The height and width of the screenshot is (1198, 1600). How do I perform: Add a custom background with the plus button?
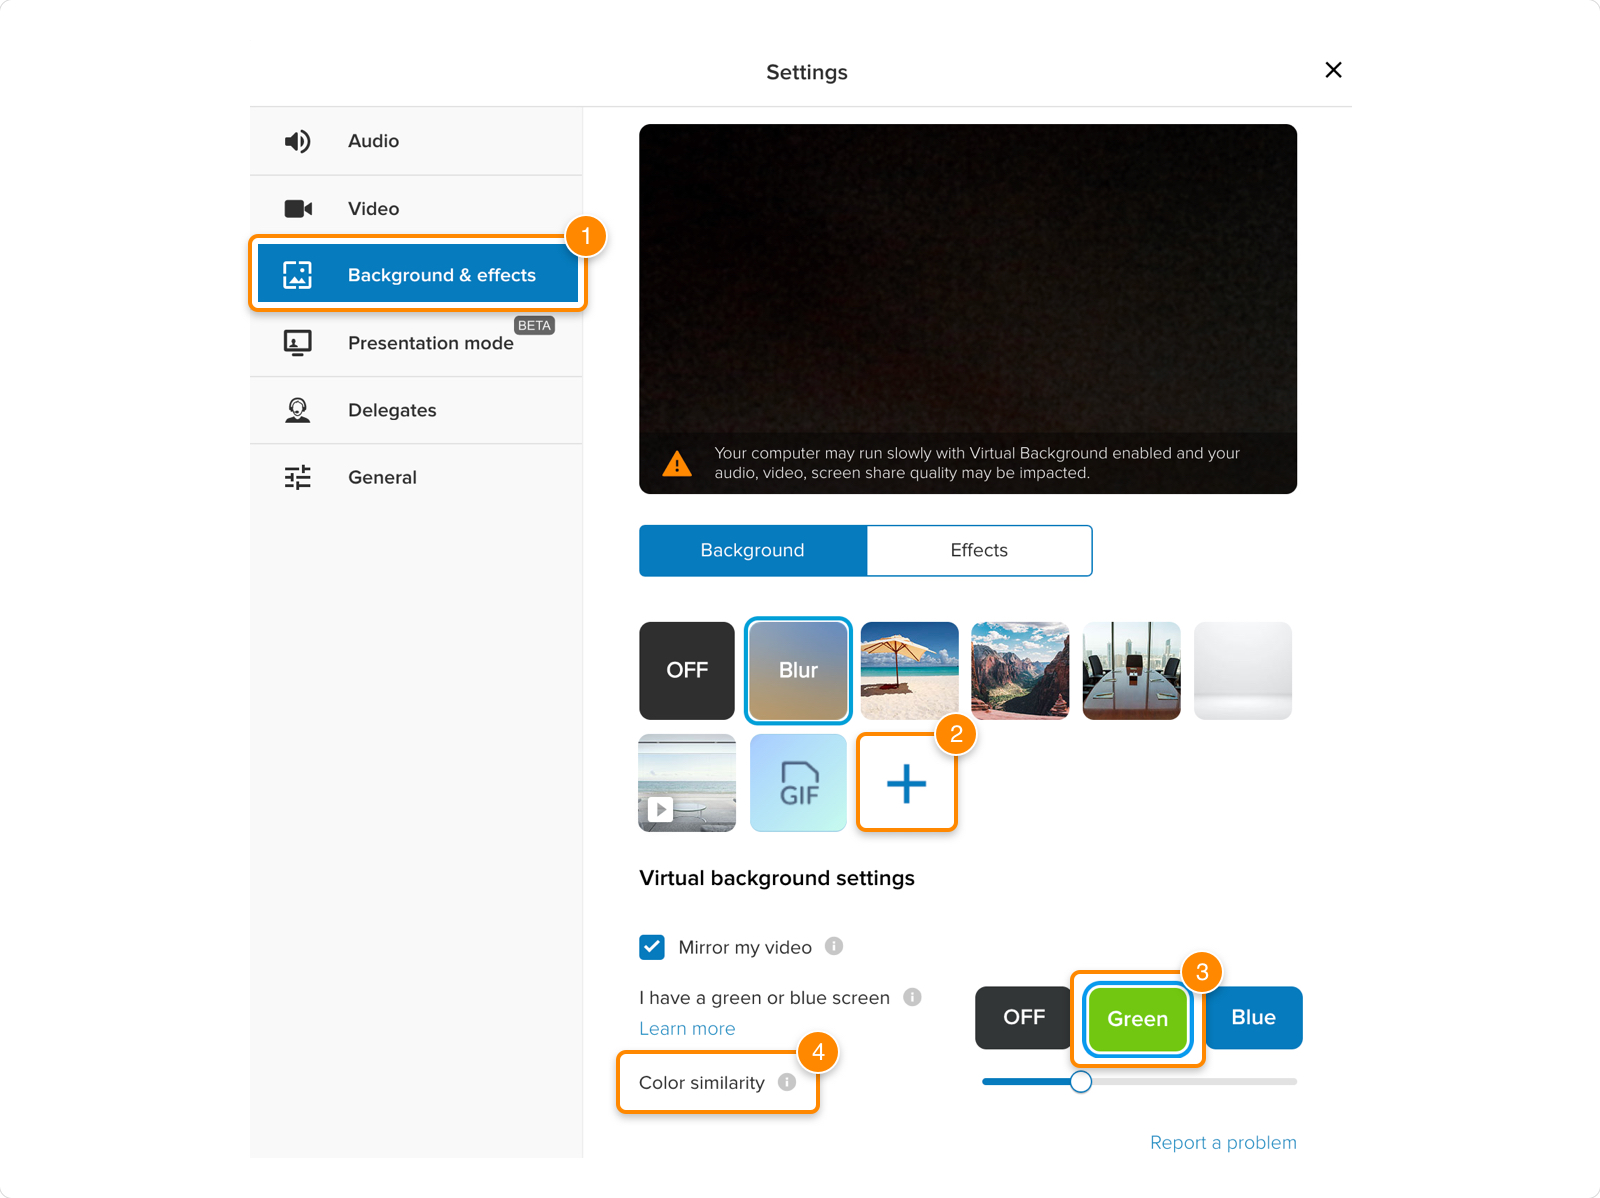pyautogui.click(x=906, y=783)
